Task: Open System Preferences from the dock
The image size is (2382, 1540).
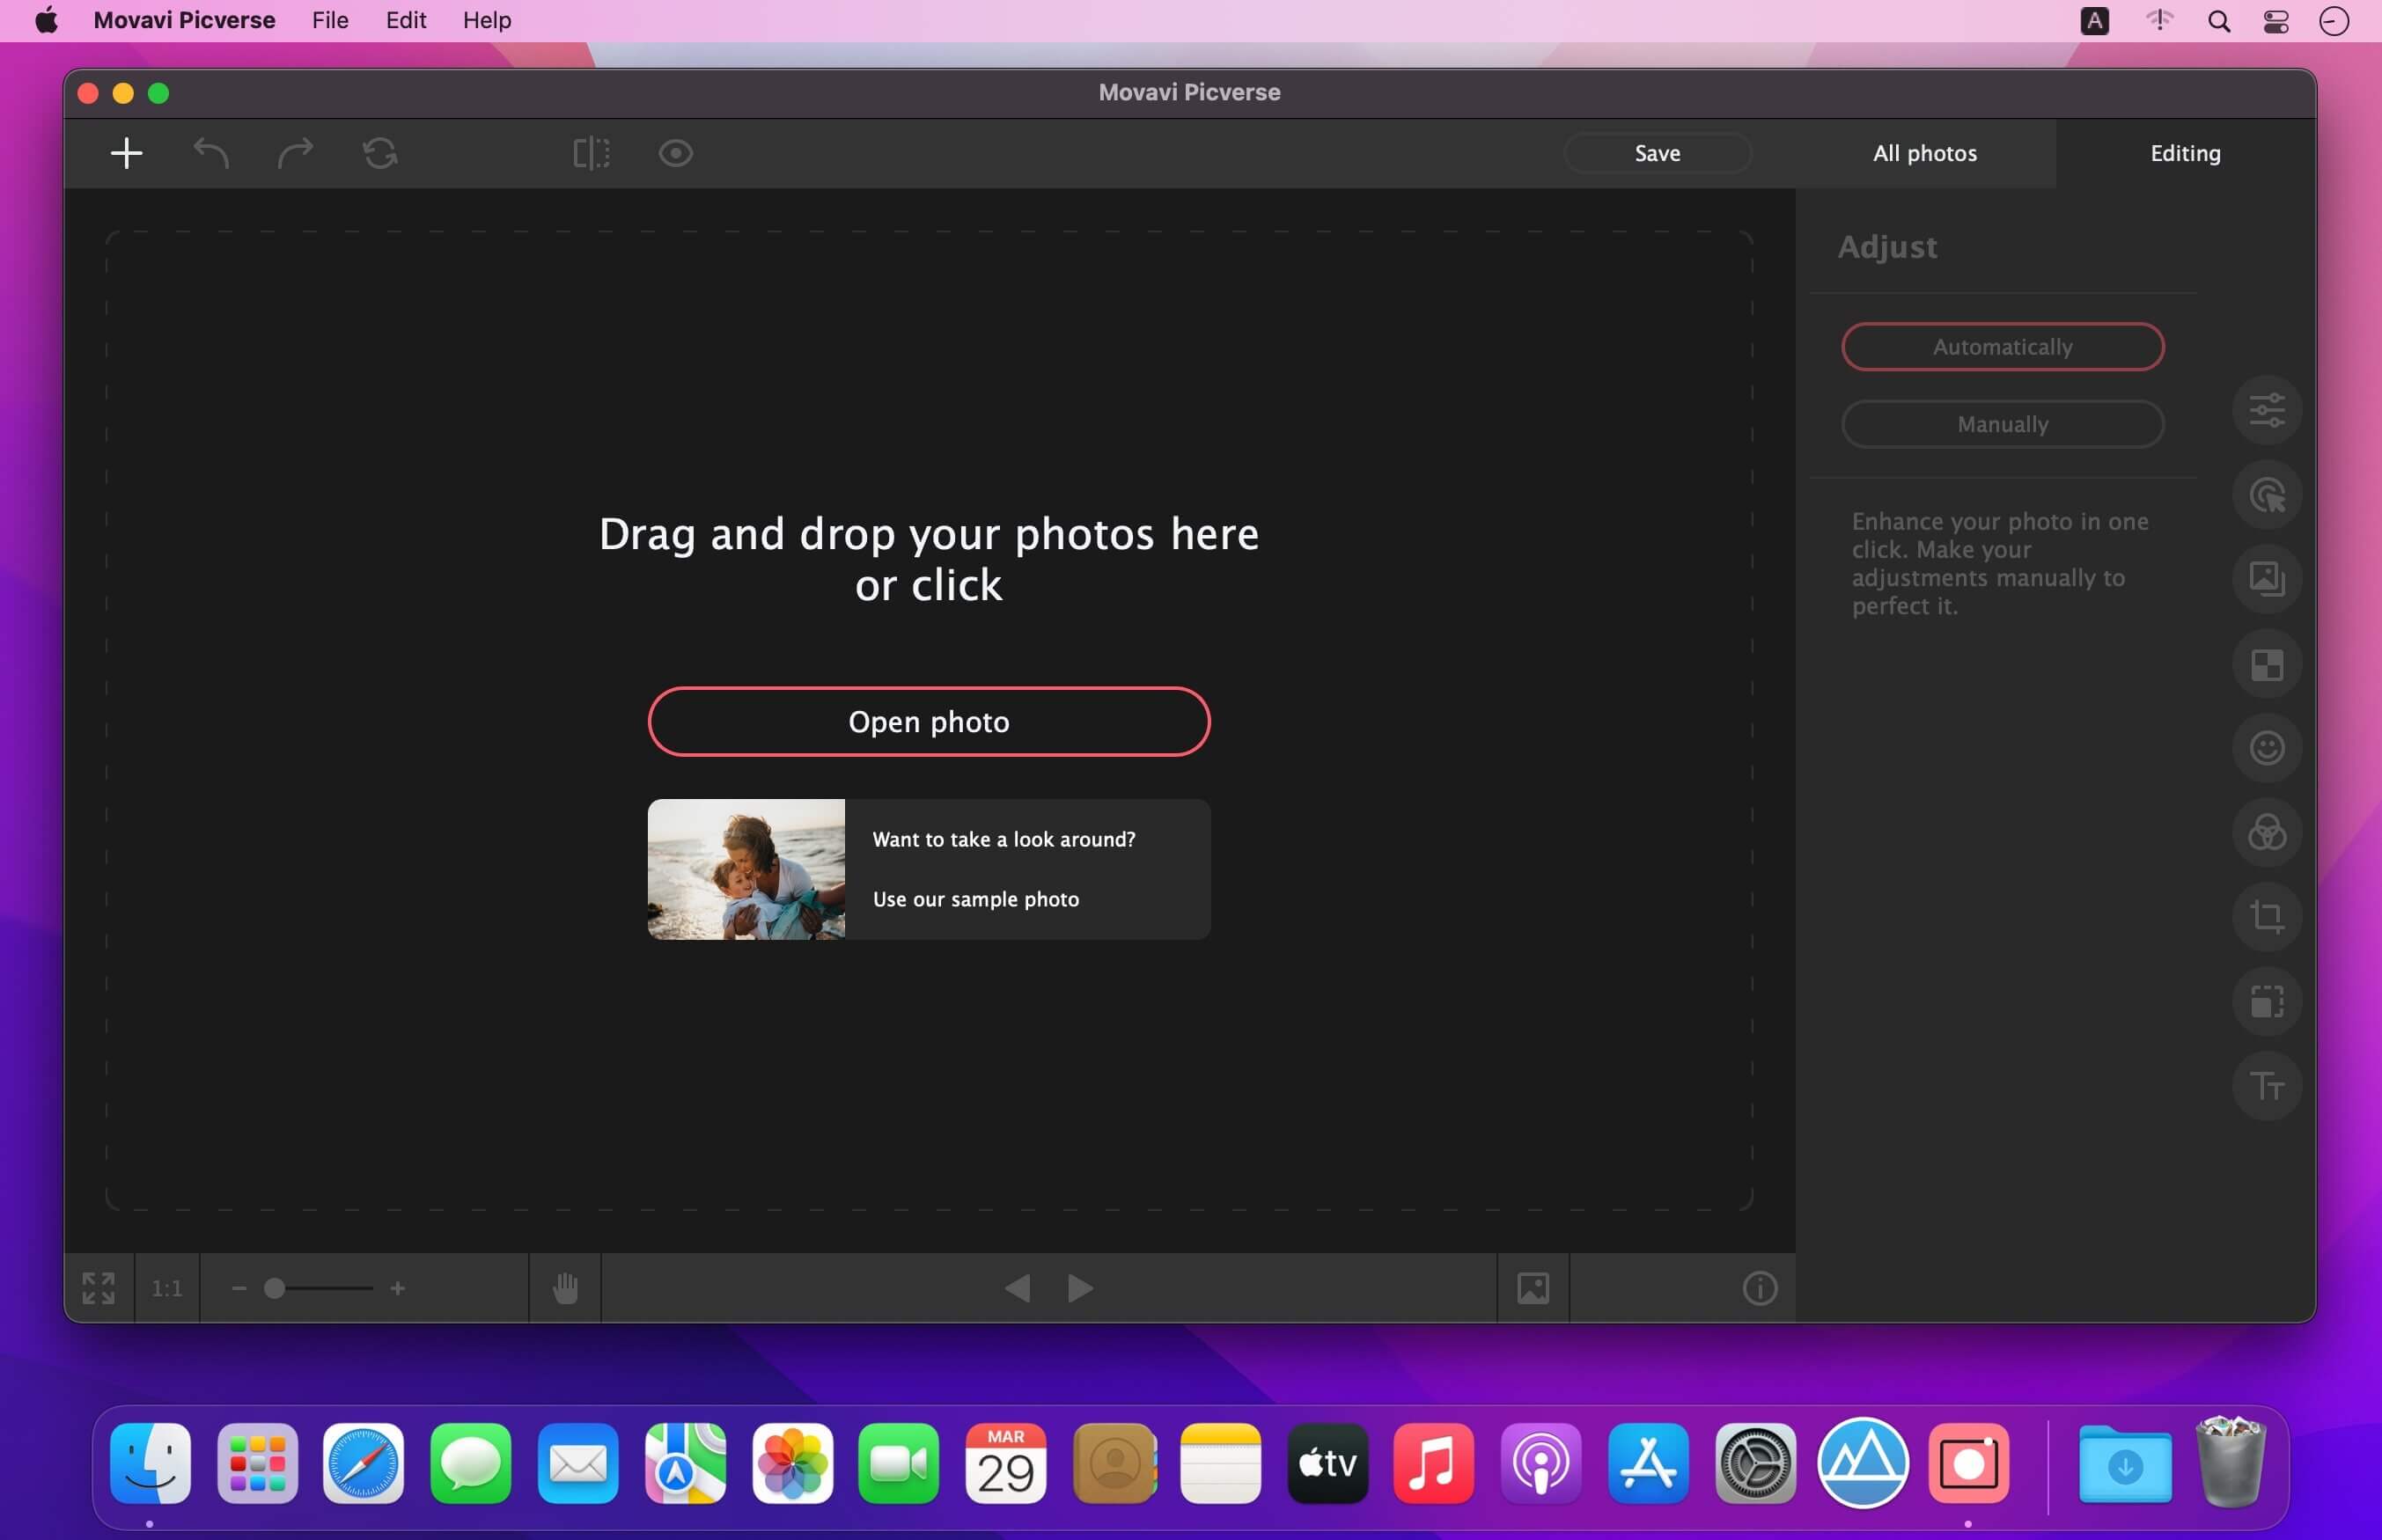Action: point(1755,1463)
